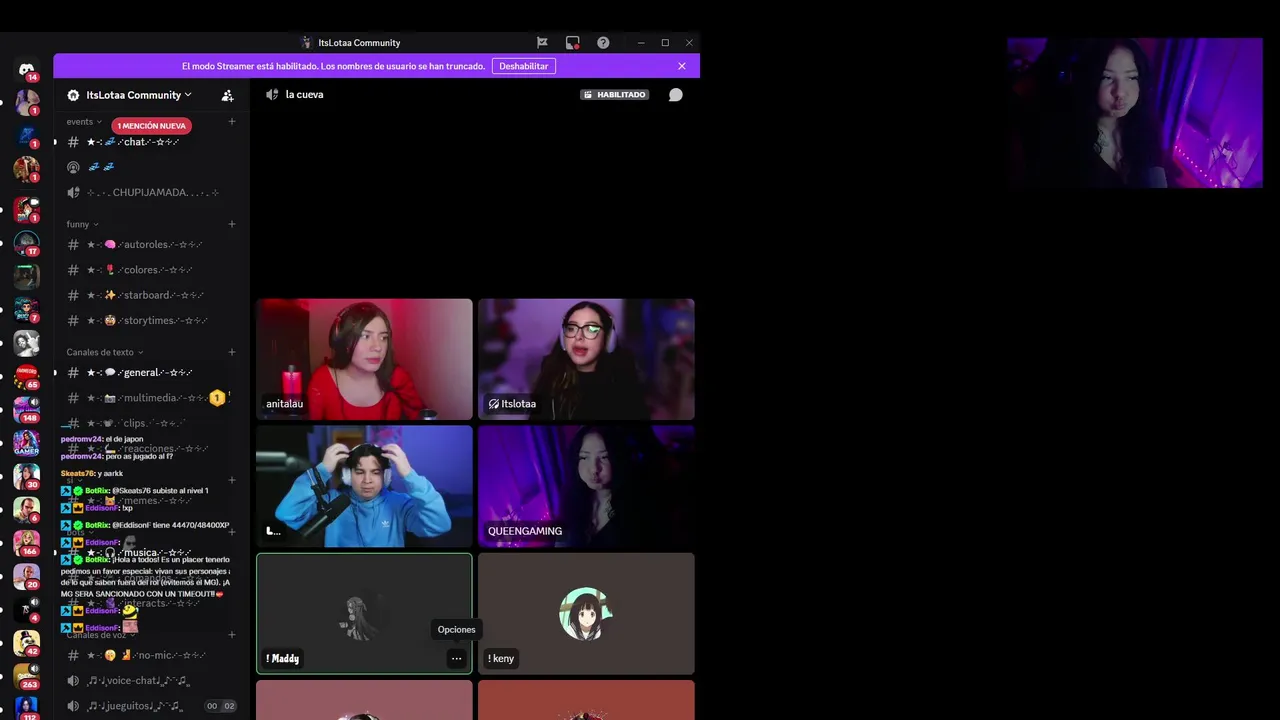
Task: Join the zzz stage channel
Action: point(150,167)
